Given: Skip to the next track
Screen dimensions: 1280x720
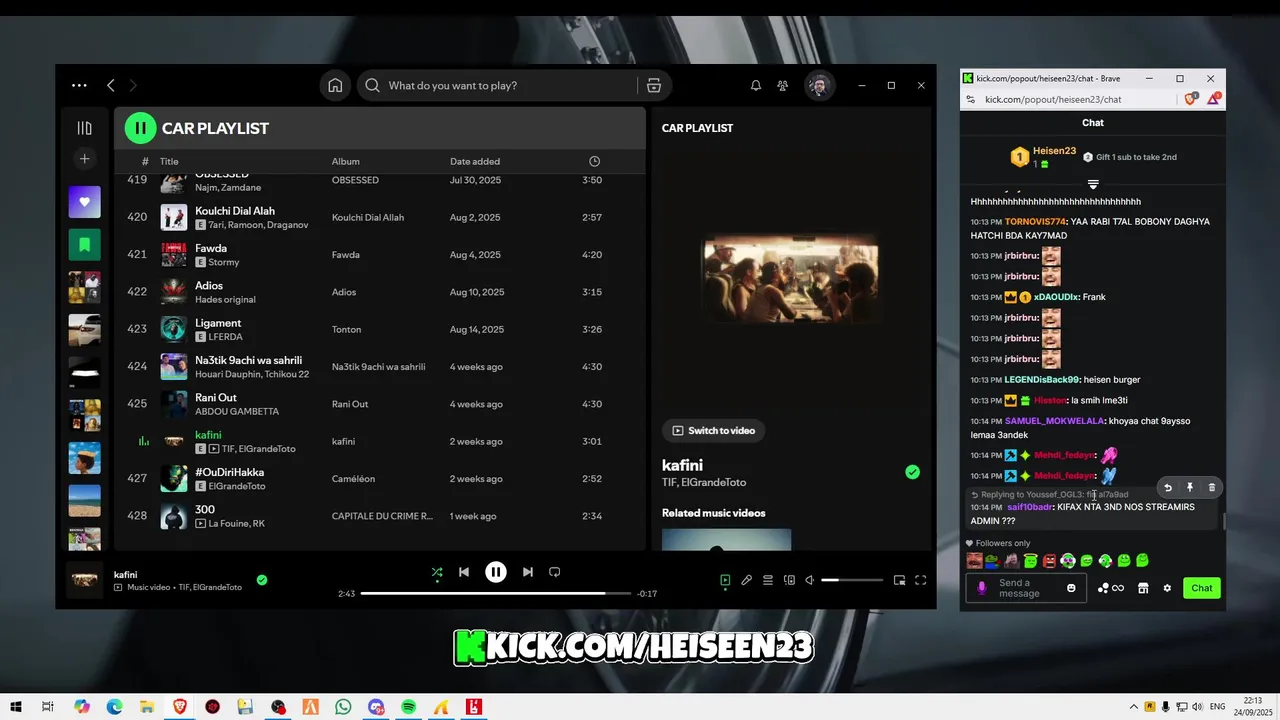Looking at the screenshot, I should (x=528, y=572).
